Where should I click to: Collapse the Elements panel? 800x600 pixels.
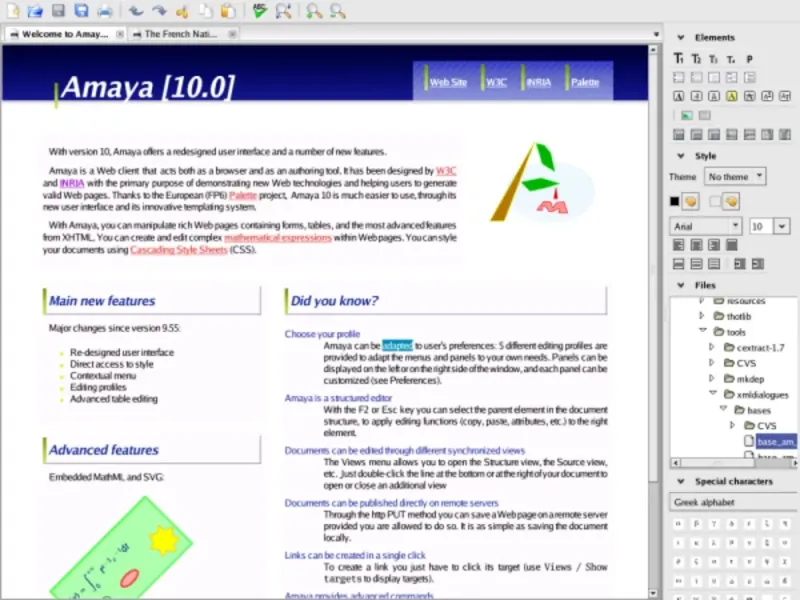[x=681, y=37]
